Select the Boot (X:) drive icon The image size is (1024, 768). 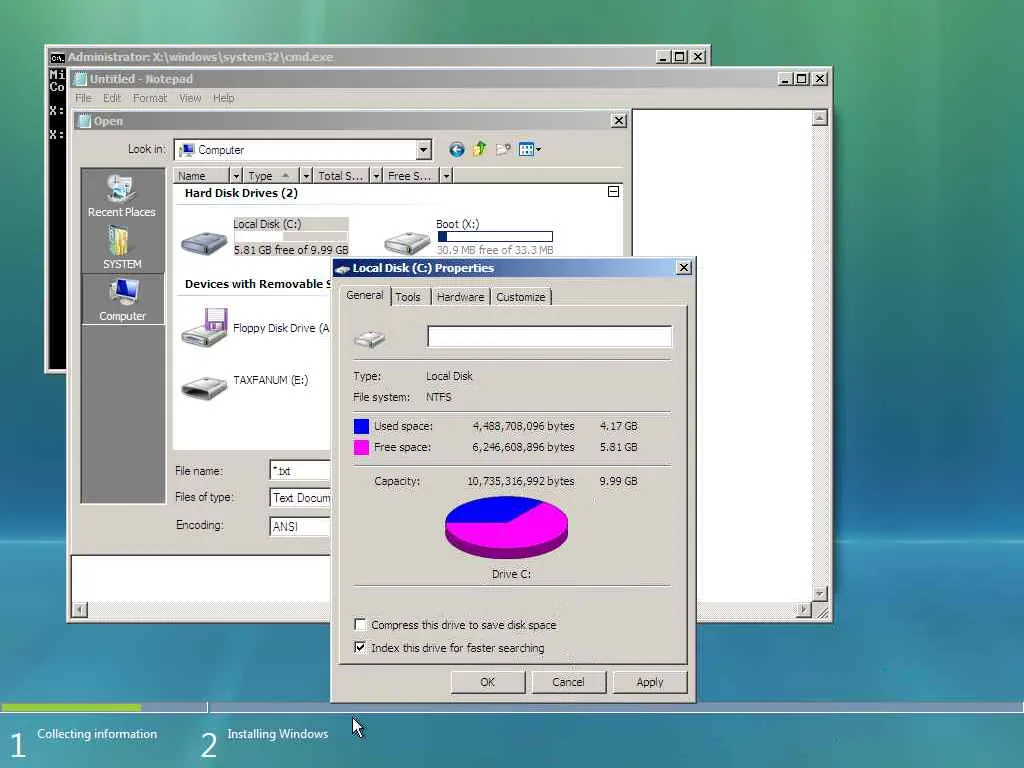point(406,243)
